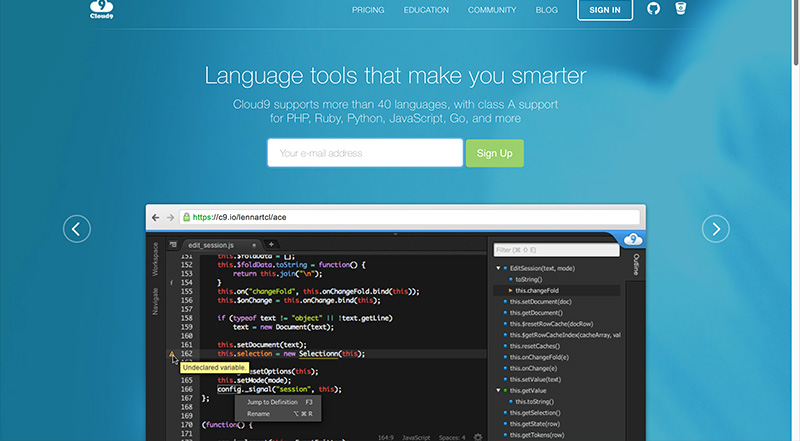
Task: Open the GitHub icon link
Action: click(653, 9)
